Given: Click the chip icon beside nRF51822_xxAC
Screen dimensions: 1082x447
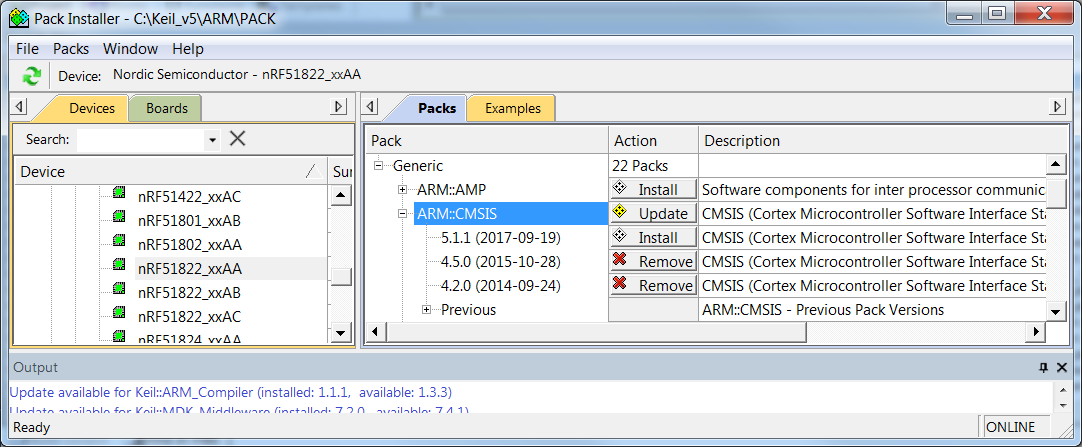Looking at the screenshot, I should (119, 312).
